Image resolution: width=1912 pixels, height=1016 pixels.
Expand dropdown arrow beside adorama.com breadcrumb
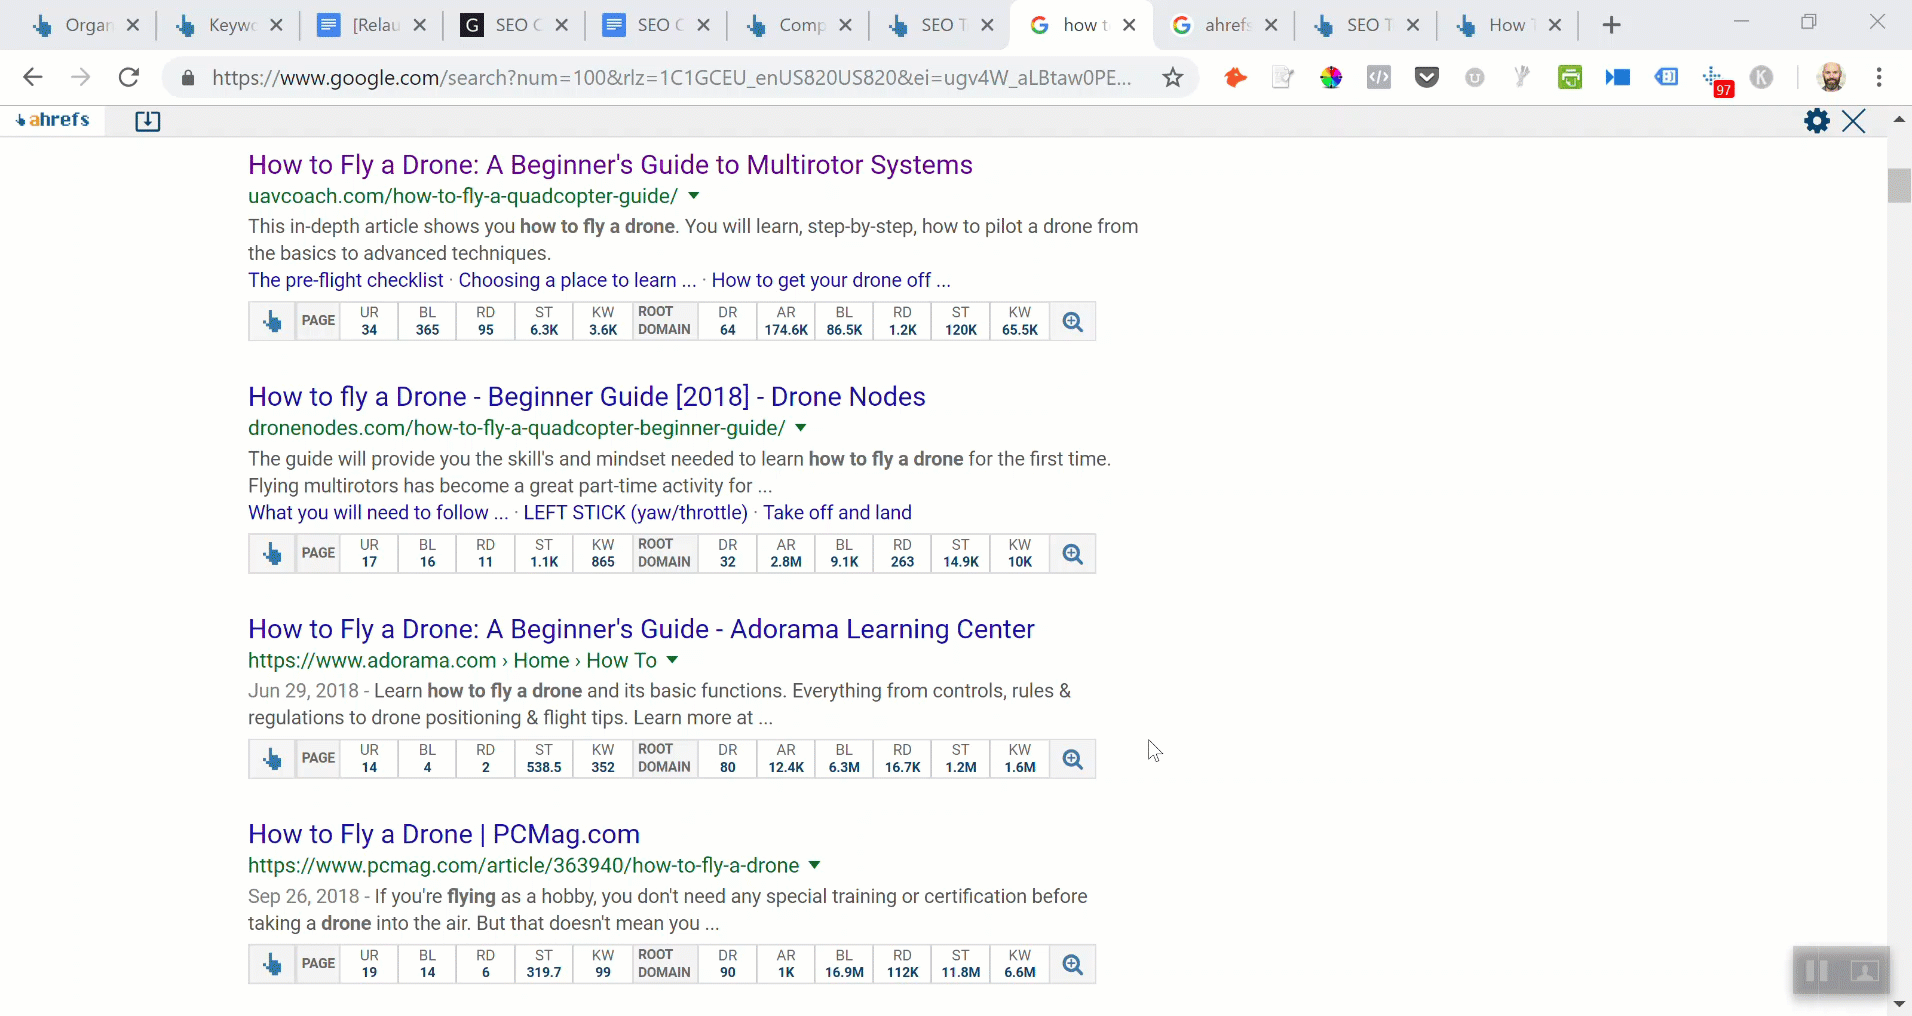pyautogui.click(x=672, y=660)
